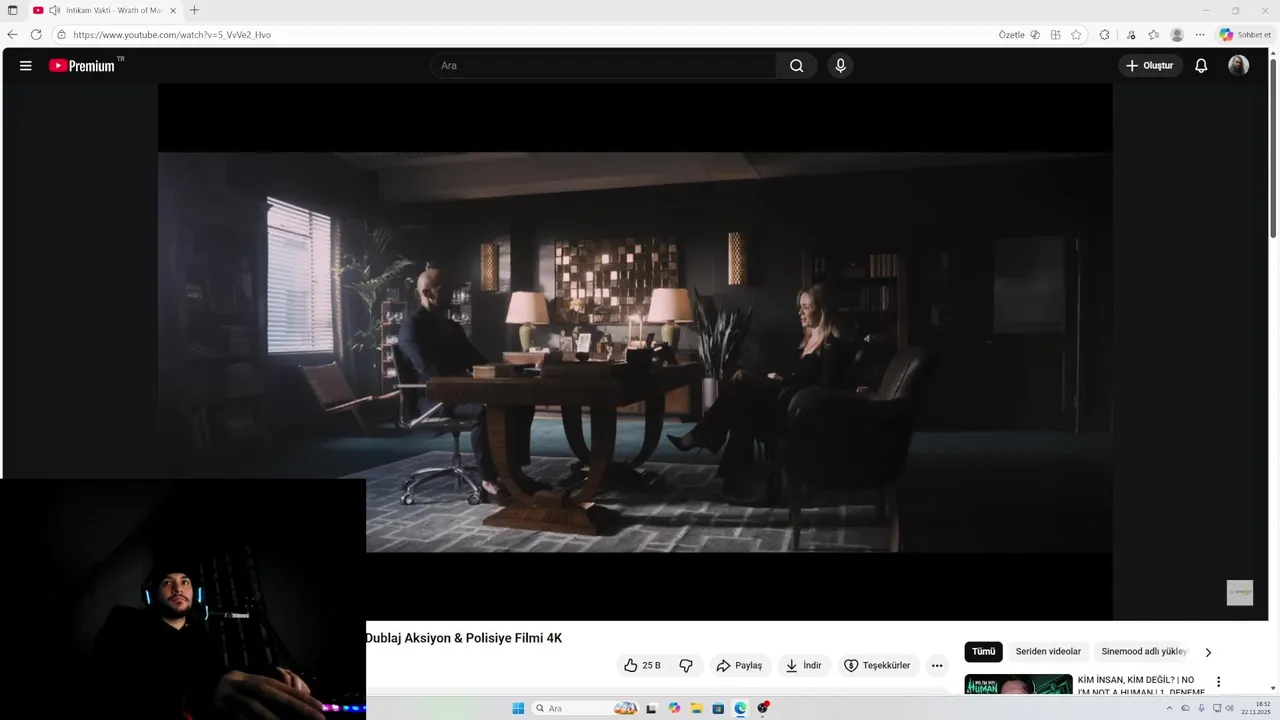Open the YouTube guide hamburger menu
Viewport: 1280px width, 720px height.
tap(26, 66)
